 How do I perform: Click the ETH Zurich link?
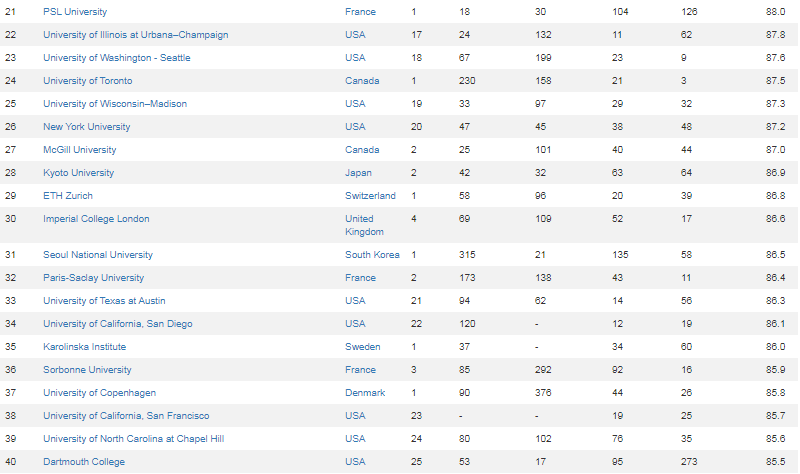tap(68, 195)
